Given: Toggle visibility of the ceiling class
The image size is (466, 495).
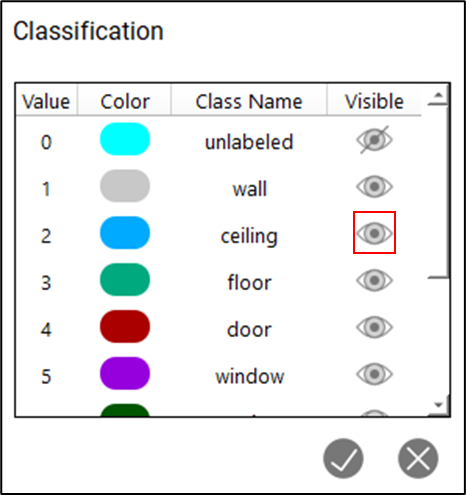Looking at the screenshot, I should point(374,233).
